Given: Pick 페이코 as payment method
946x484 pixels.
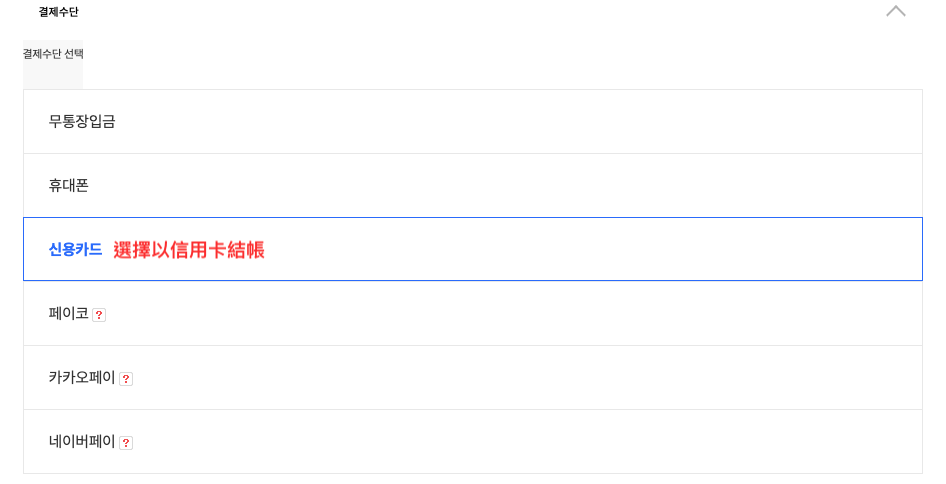Looking at the screenshot, I should [x=472, y=314].
